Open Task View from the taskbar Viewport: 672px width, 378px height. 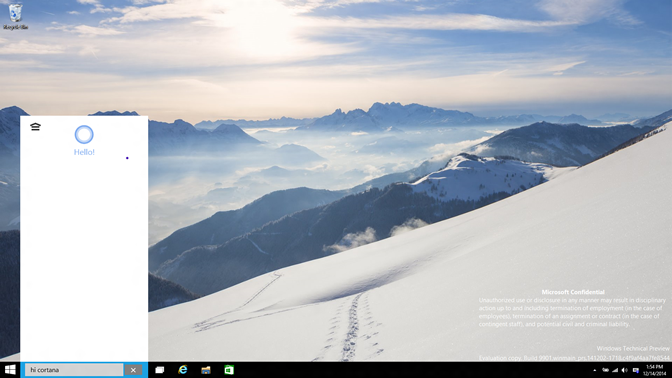click(x=160, y=370)
